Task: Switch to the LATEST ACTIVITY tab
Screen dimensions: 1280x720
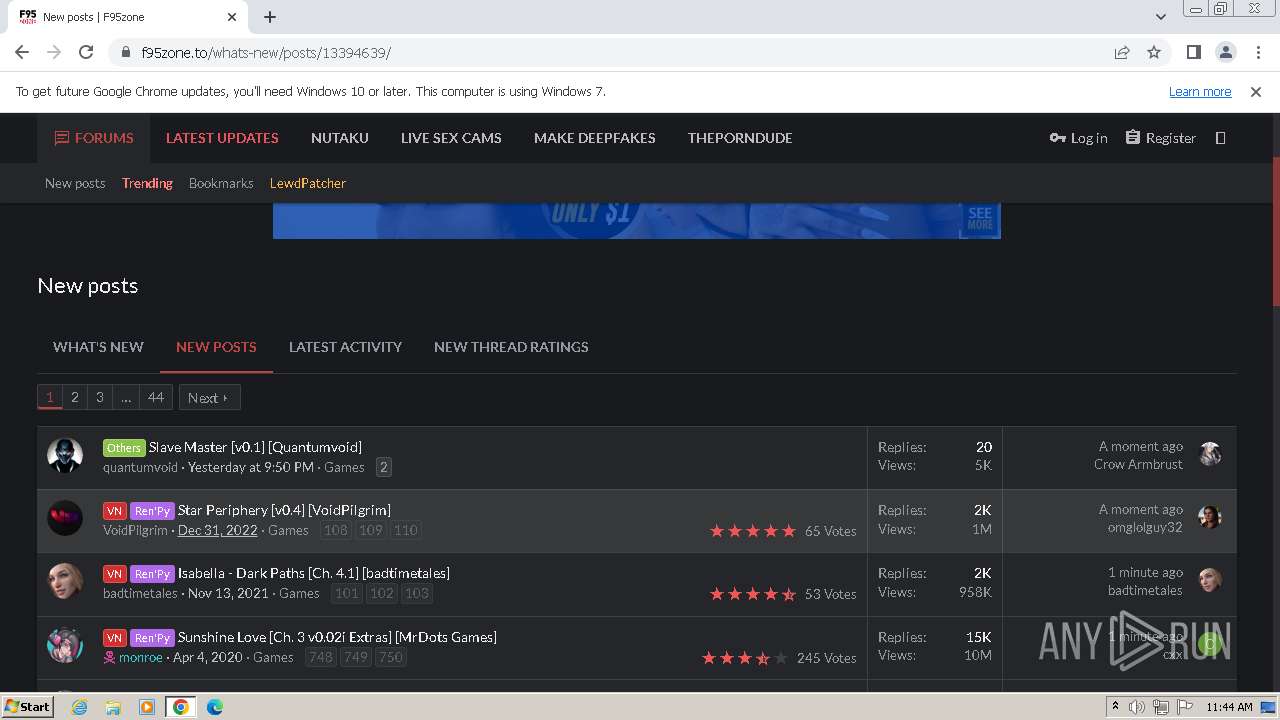Action: pyautogui.click(x=345, y=347)
